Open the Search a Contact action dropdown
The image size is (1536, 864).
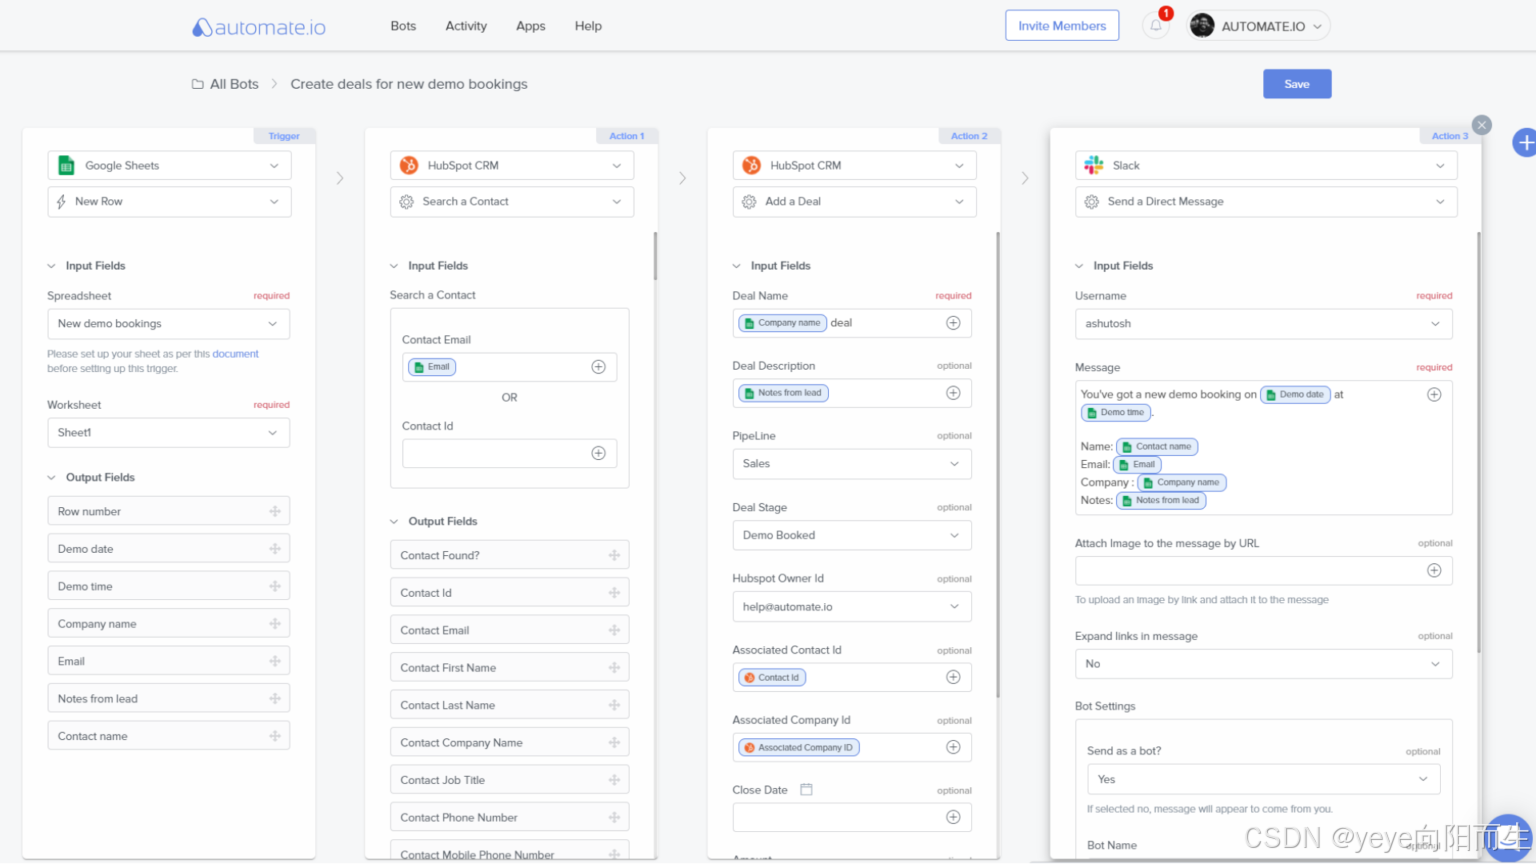coord(512,201)
